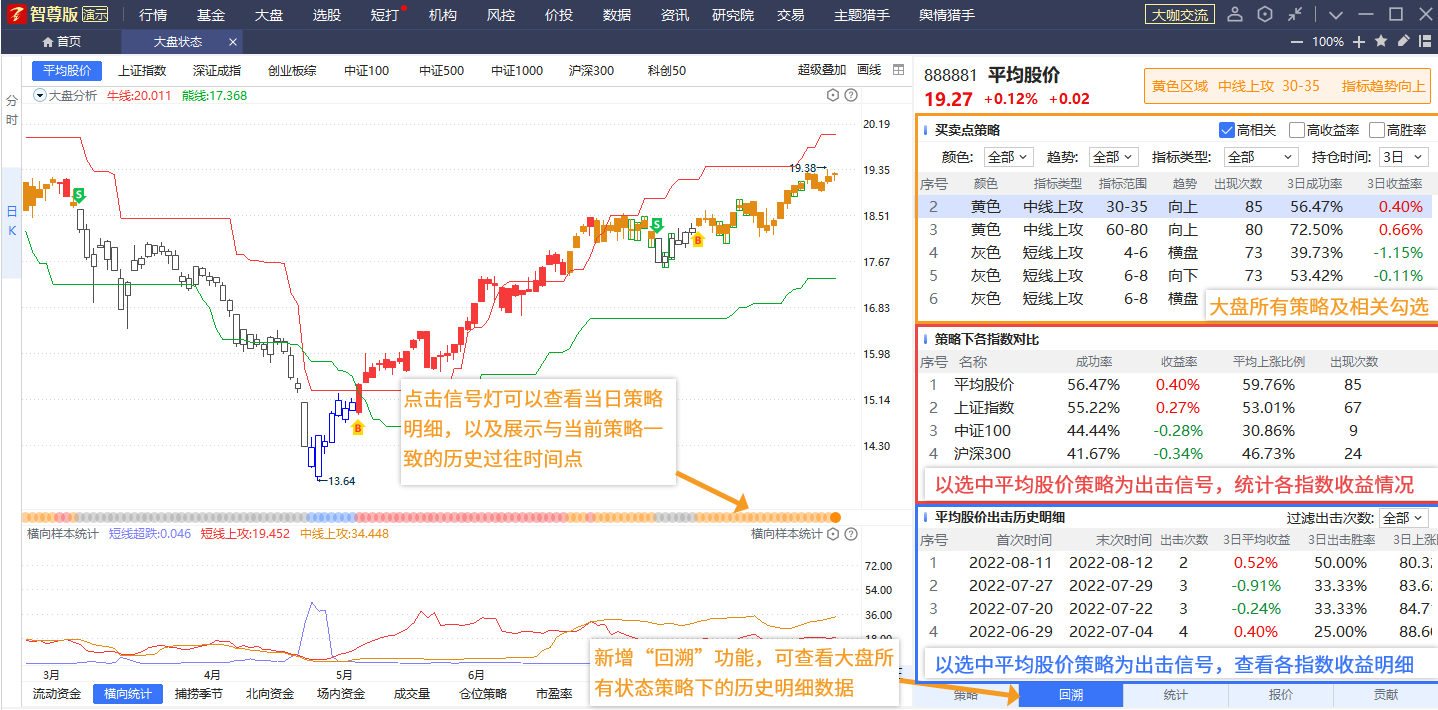Screen dimensions: 1438x710
Task: Open the user account icon
Action: (x=1235, y=14)
